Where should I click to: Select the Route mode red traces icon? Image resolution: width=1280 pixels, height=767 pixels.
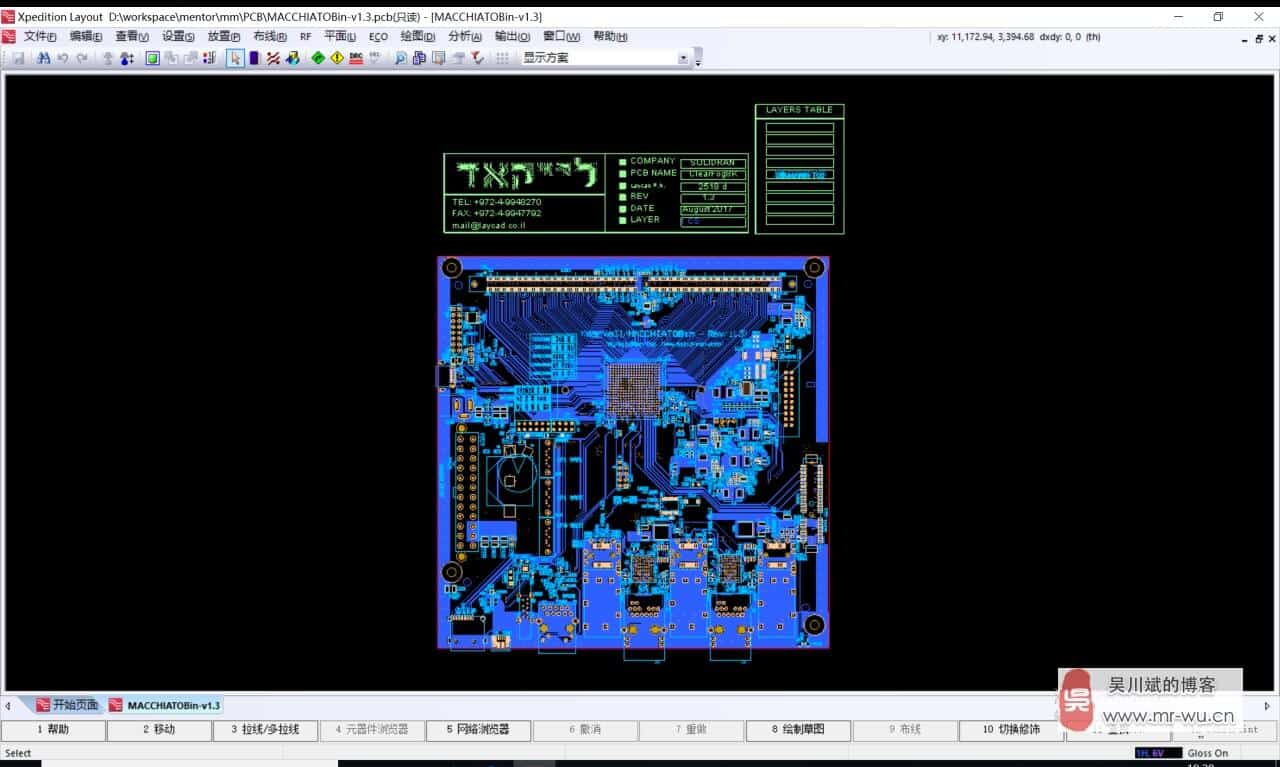coord(273,58)
